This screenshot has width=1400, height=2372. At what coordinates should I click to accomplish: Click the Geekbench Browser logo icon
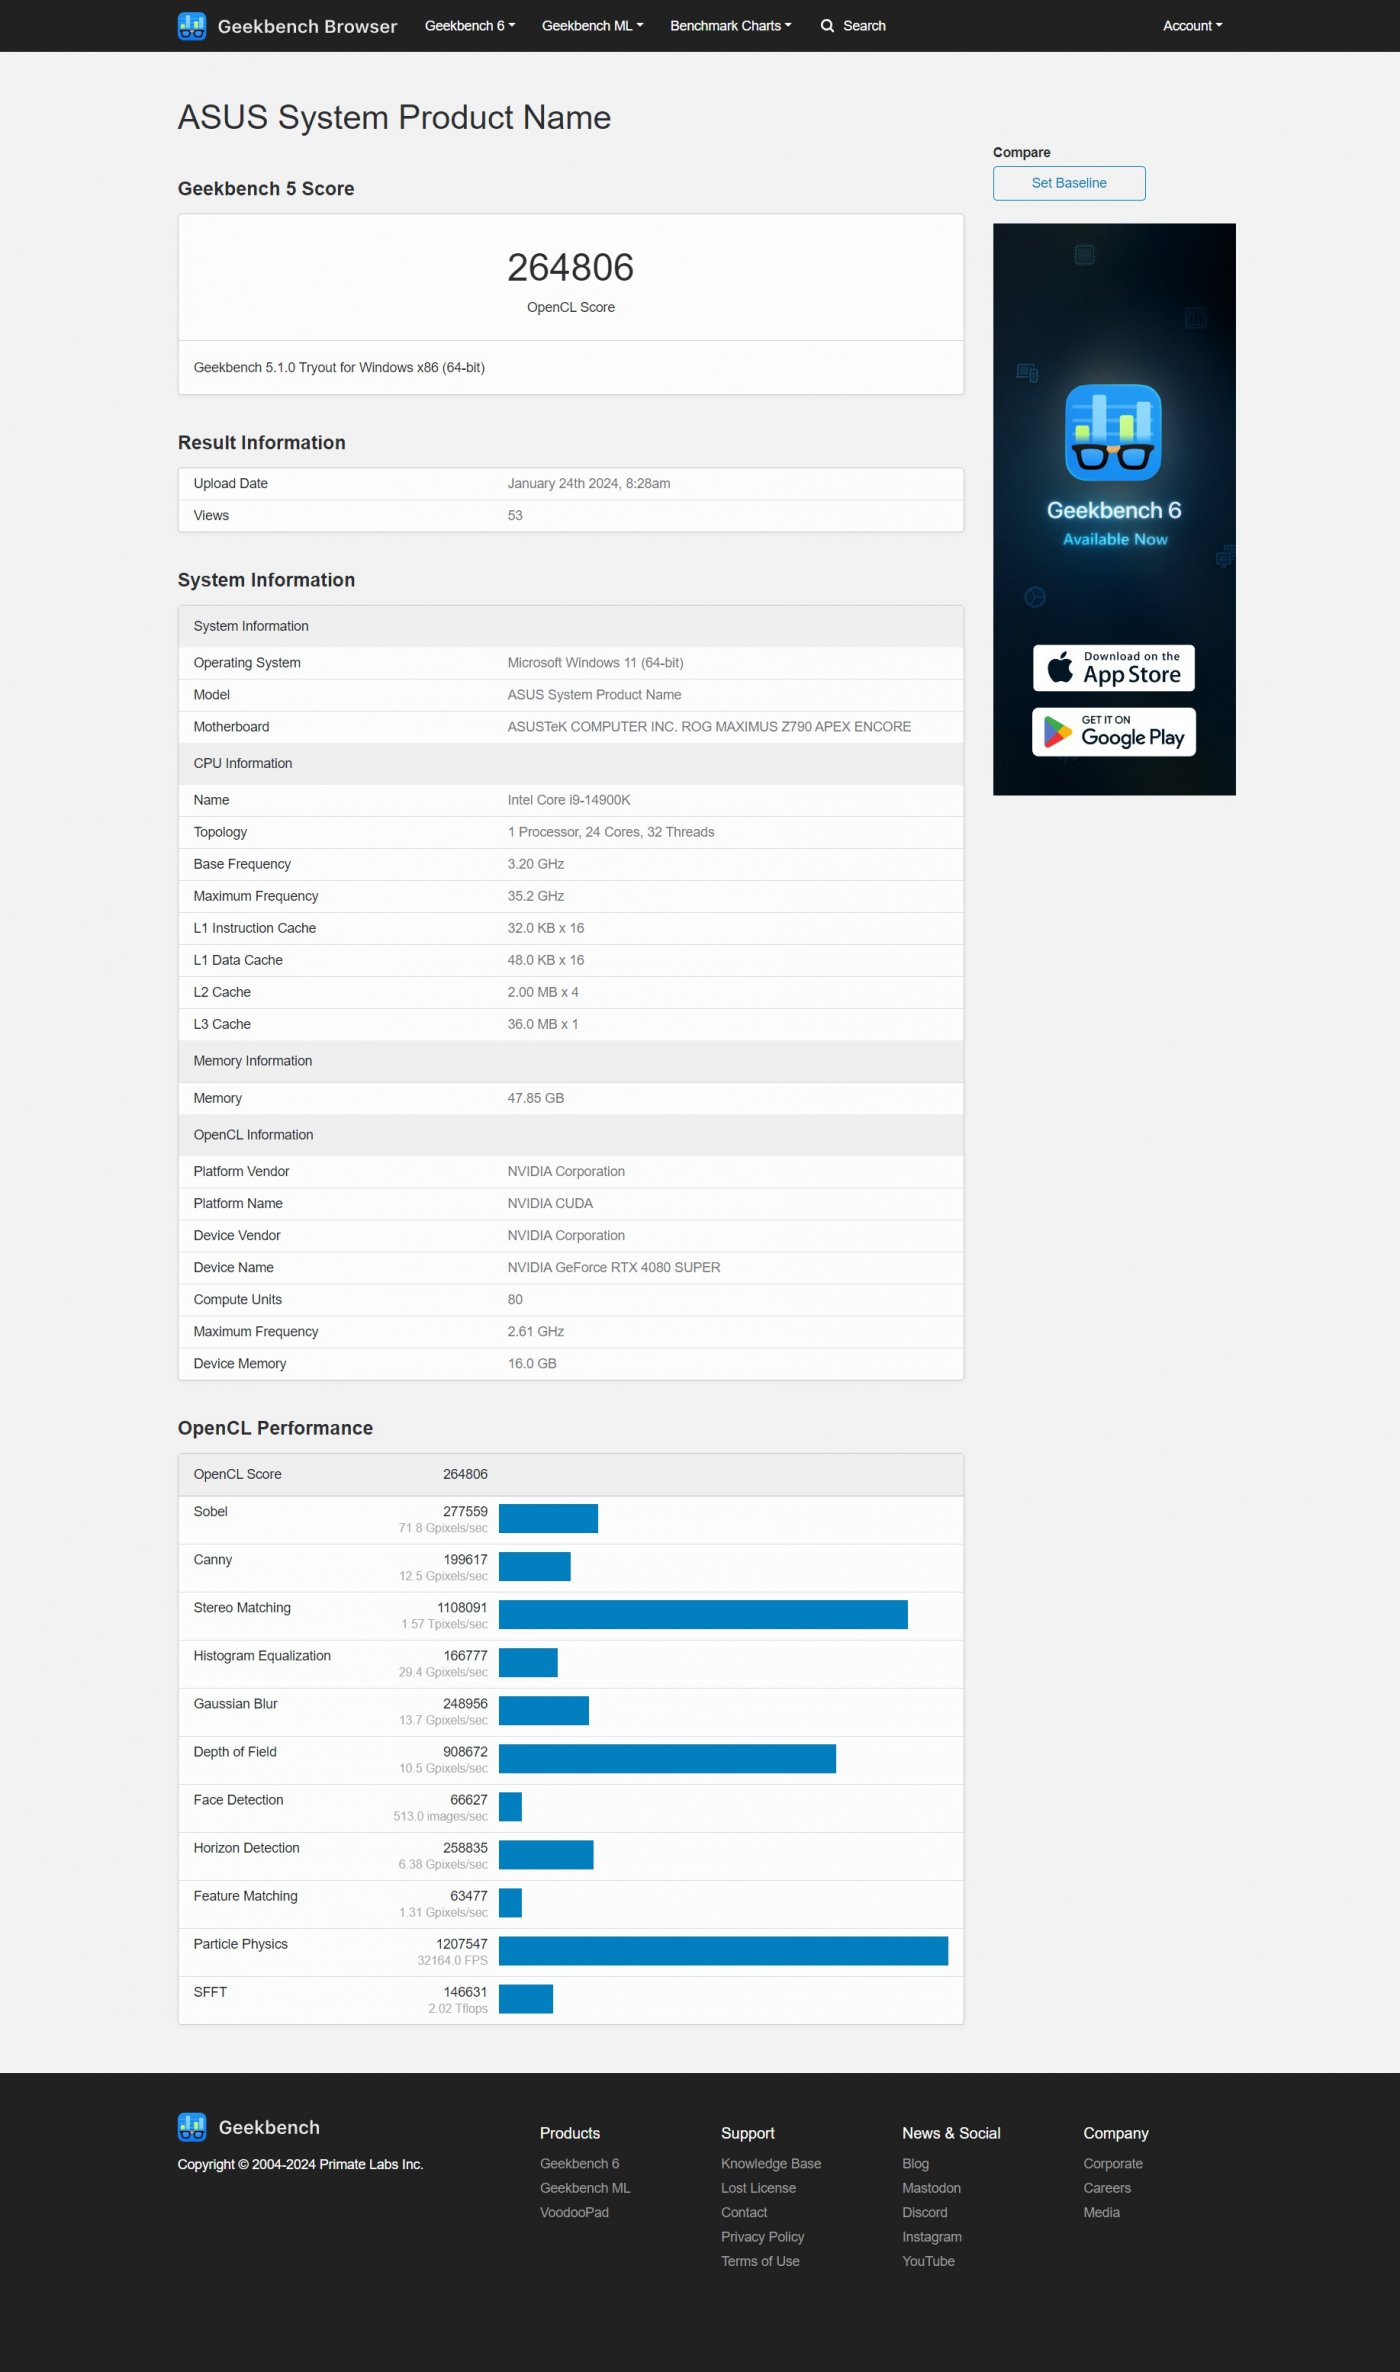191,26
